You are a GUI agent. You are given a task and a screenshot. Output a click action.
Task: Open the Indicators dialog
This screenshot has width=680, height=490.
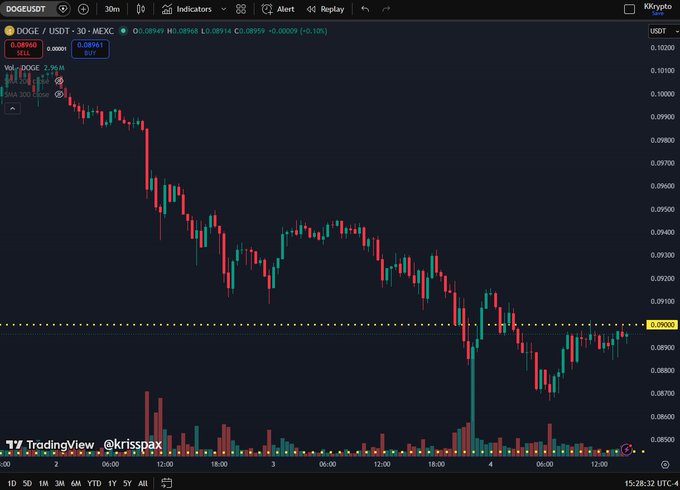186,9
